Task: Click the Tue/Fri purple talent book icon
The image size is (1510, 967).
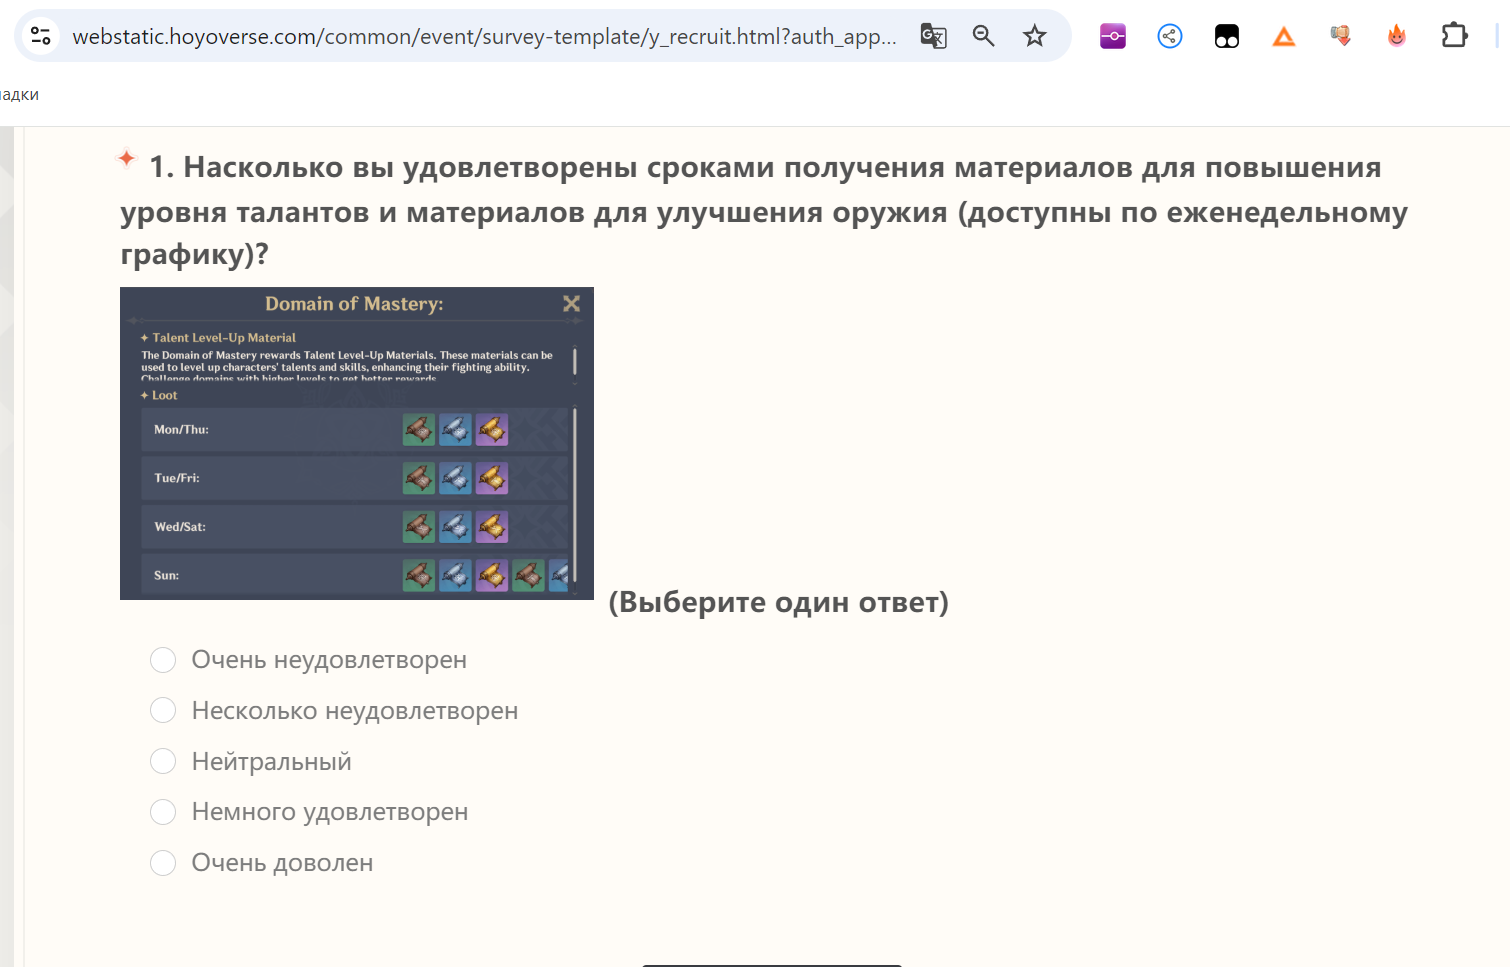Action: [x=492, y=478]
